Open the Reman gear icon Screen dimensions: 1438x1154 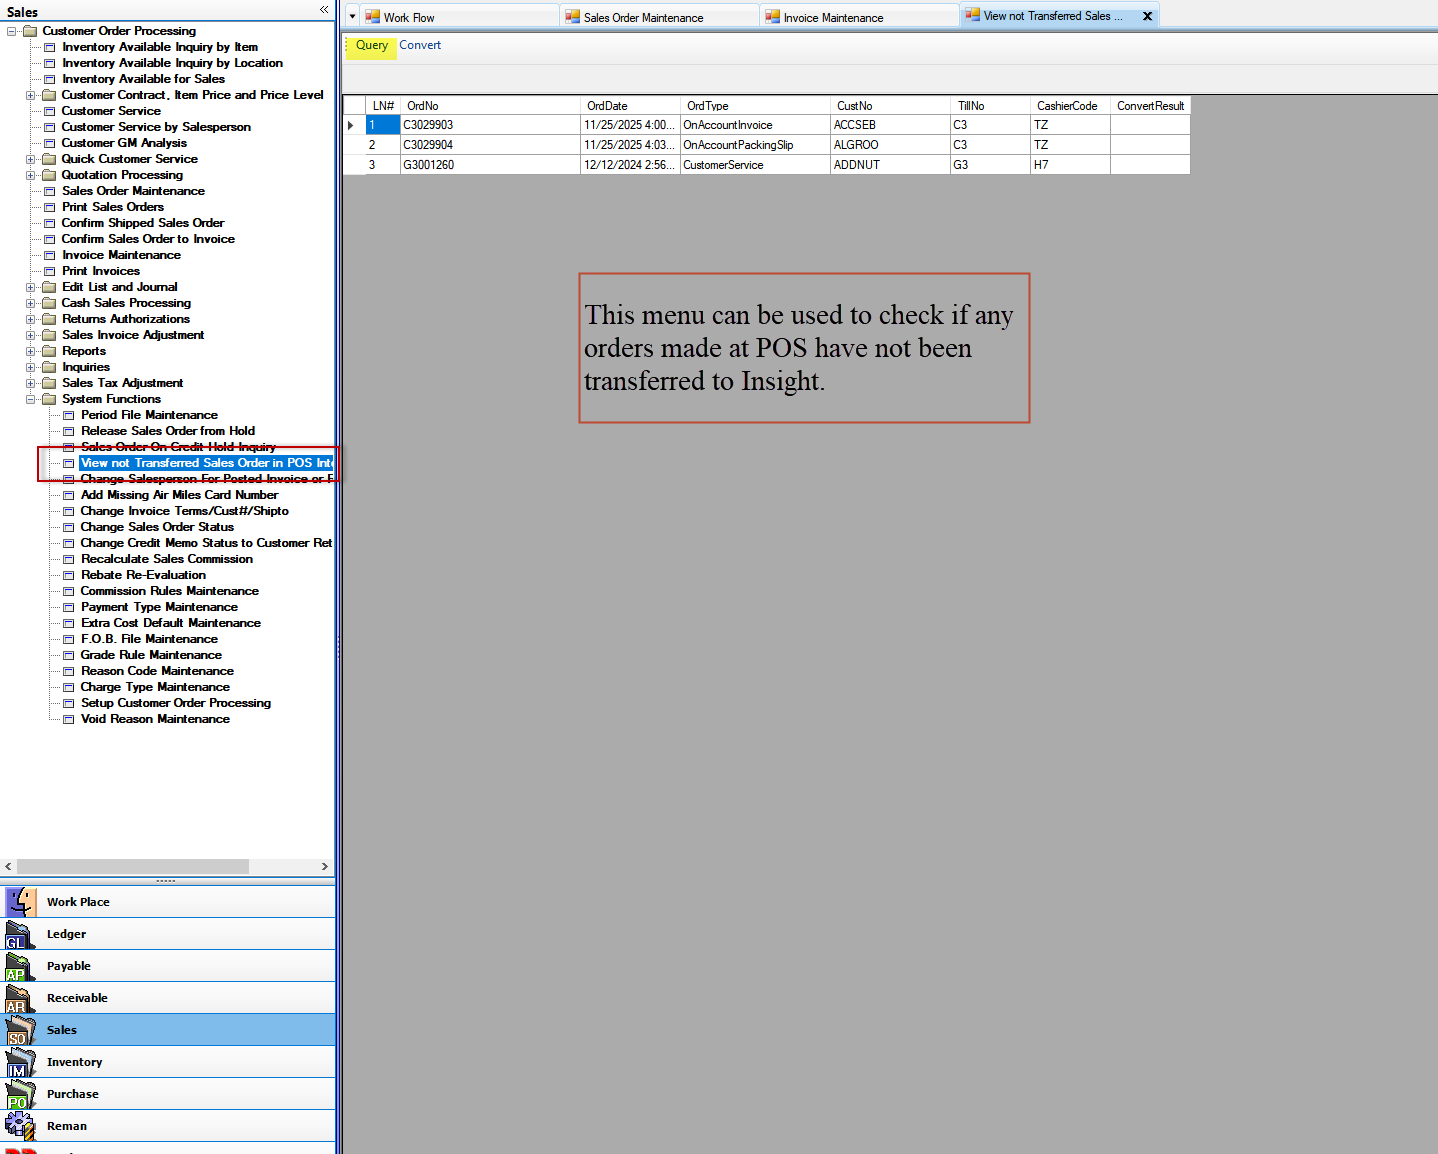coord(20,1126)
